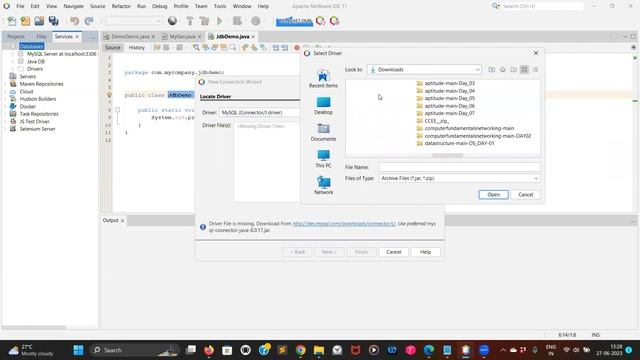
Task: Switch to Files tab
Action: [x=41, y=37]
